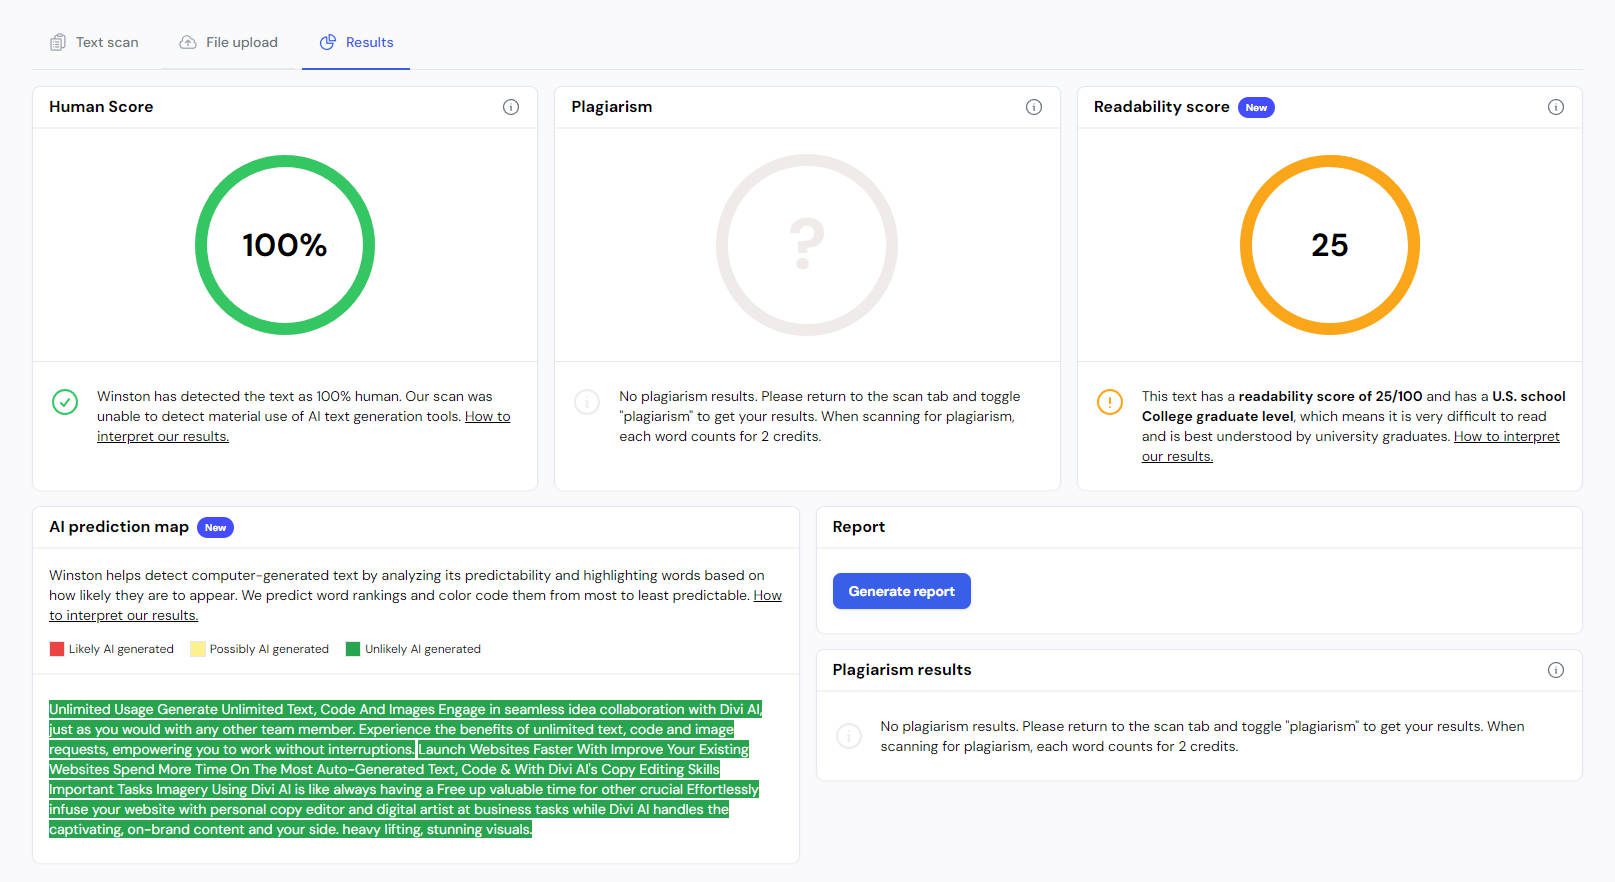Click the New badge next to Readability score

coord(1256,107)
